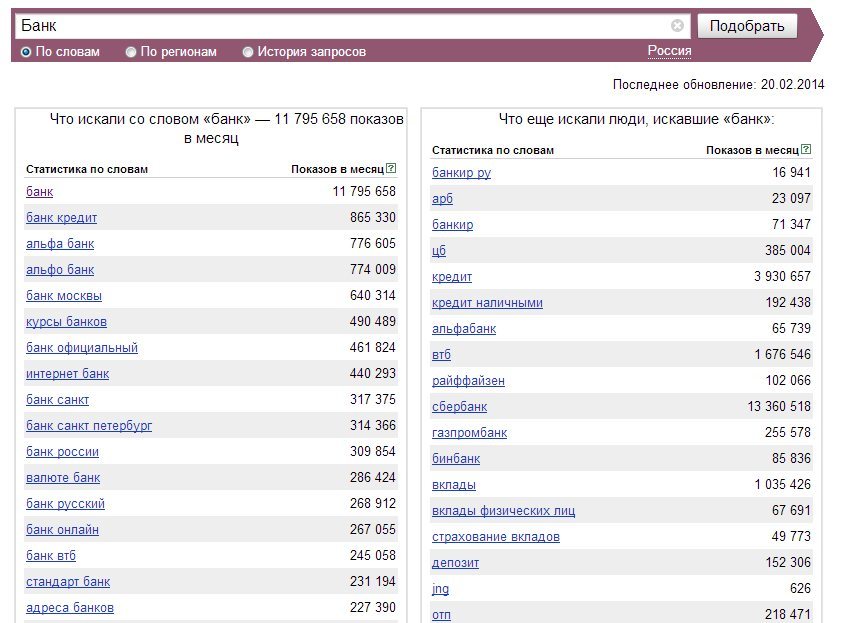Open the 'банк санкт' link
This screenshot has width=859, height=623.
point(58,400)
